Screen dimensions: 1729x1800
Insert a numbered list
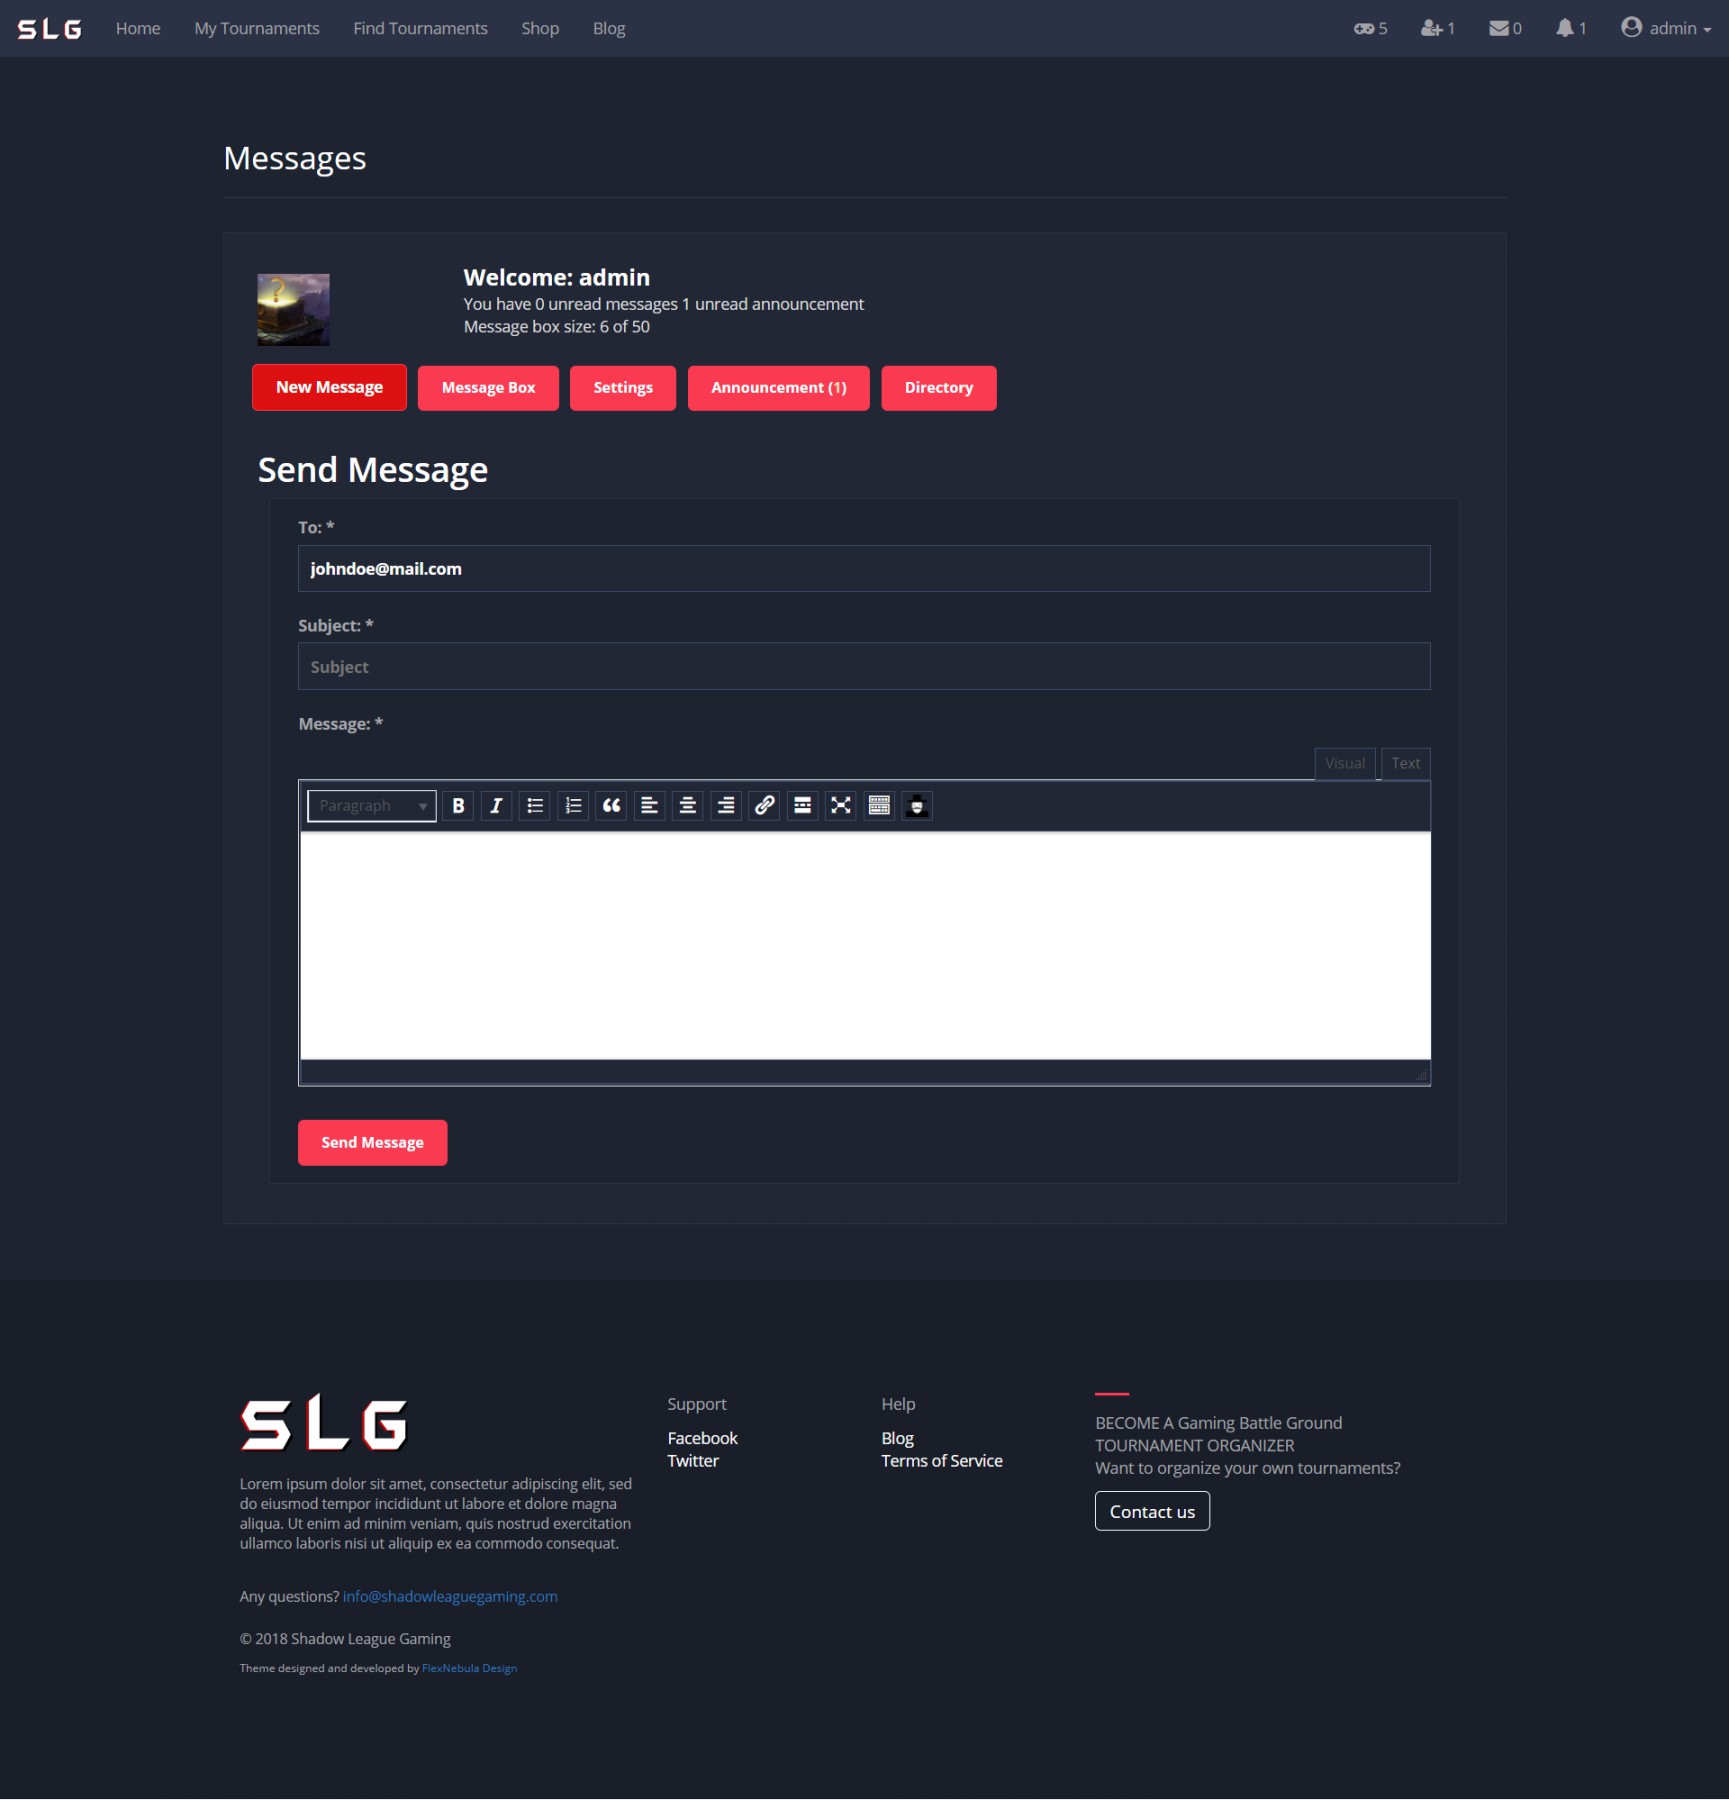(x=573, y=806)
